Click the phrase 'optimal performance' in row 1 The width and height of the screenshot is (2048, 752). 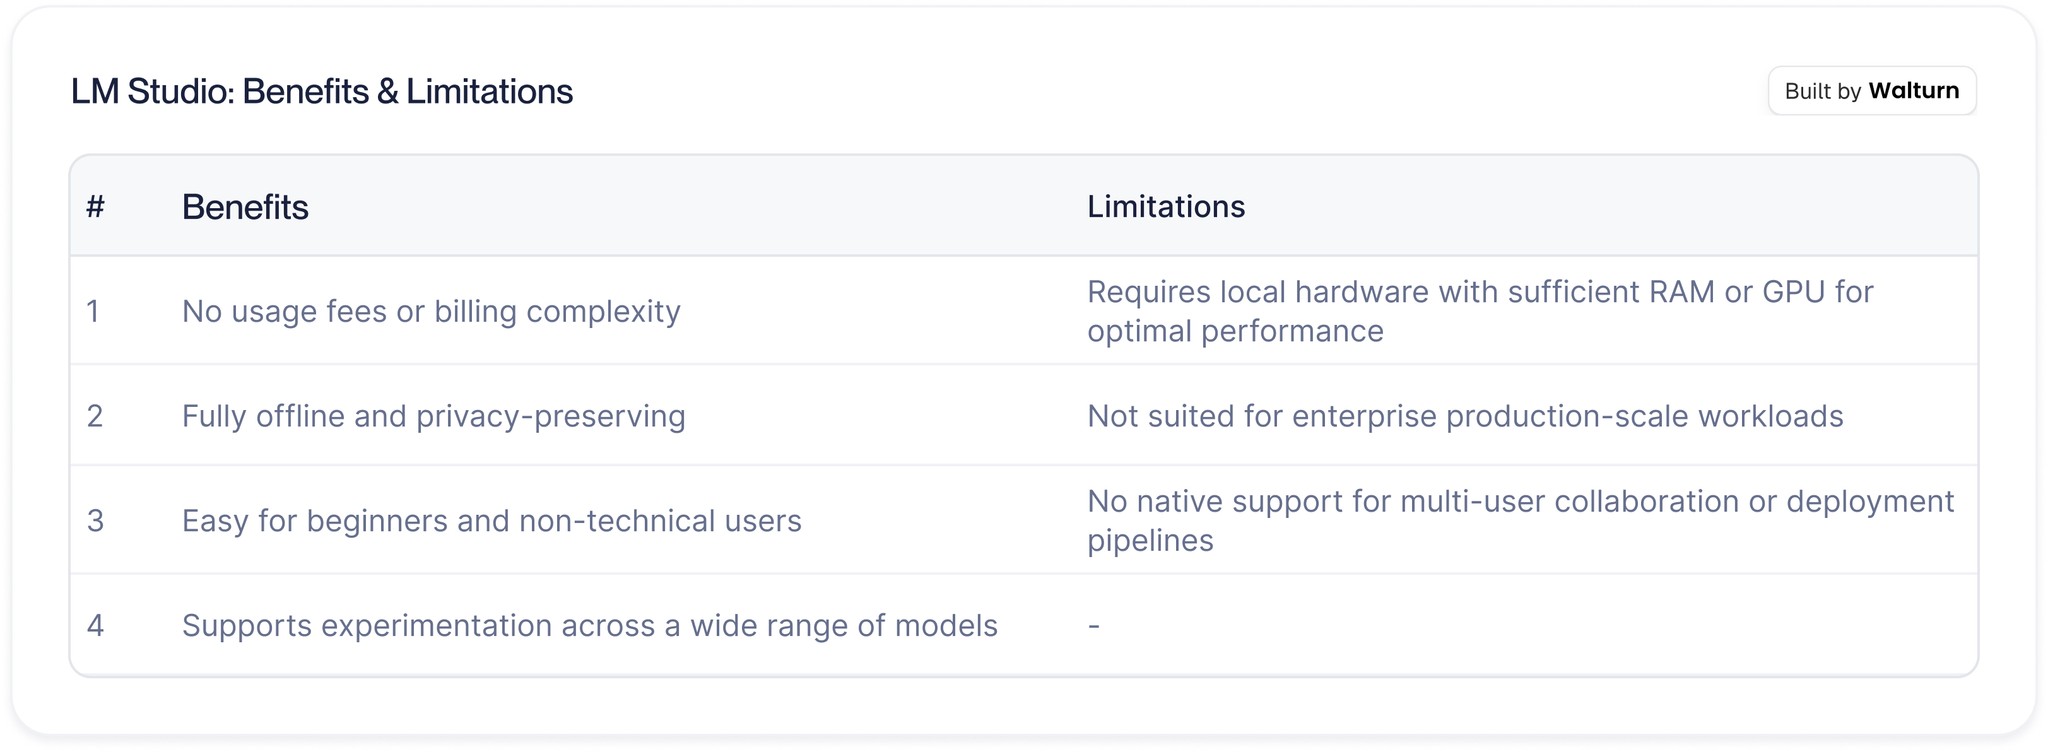[1235, 331]
